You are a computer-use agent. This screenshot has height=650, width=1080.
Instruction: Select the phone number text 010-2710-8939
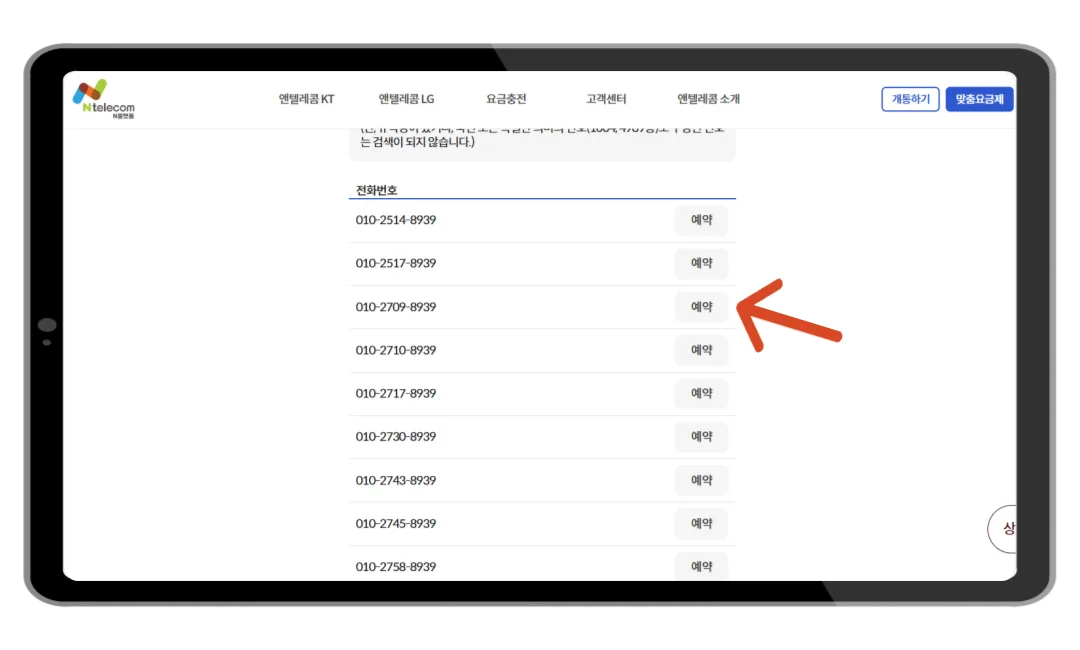tap(396, 350)
